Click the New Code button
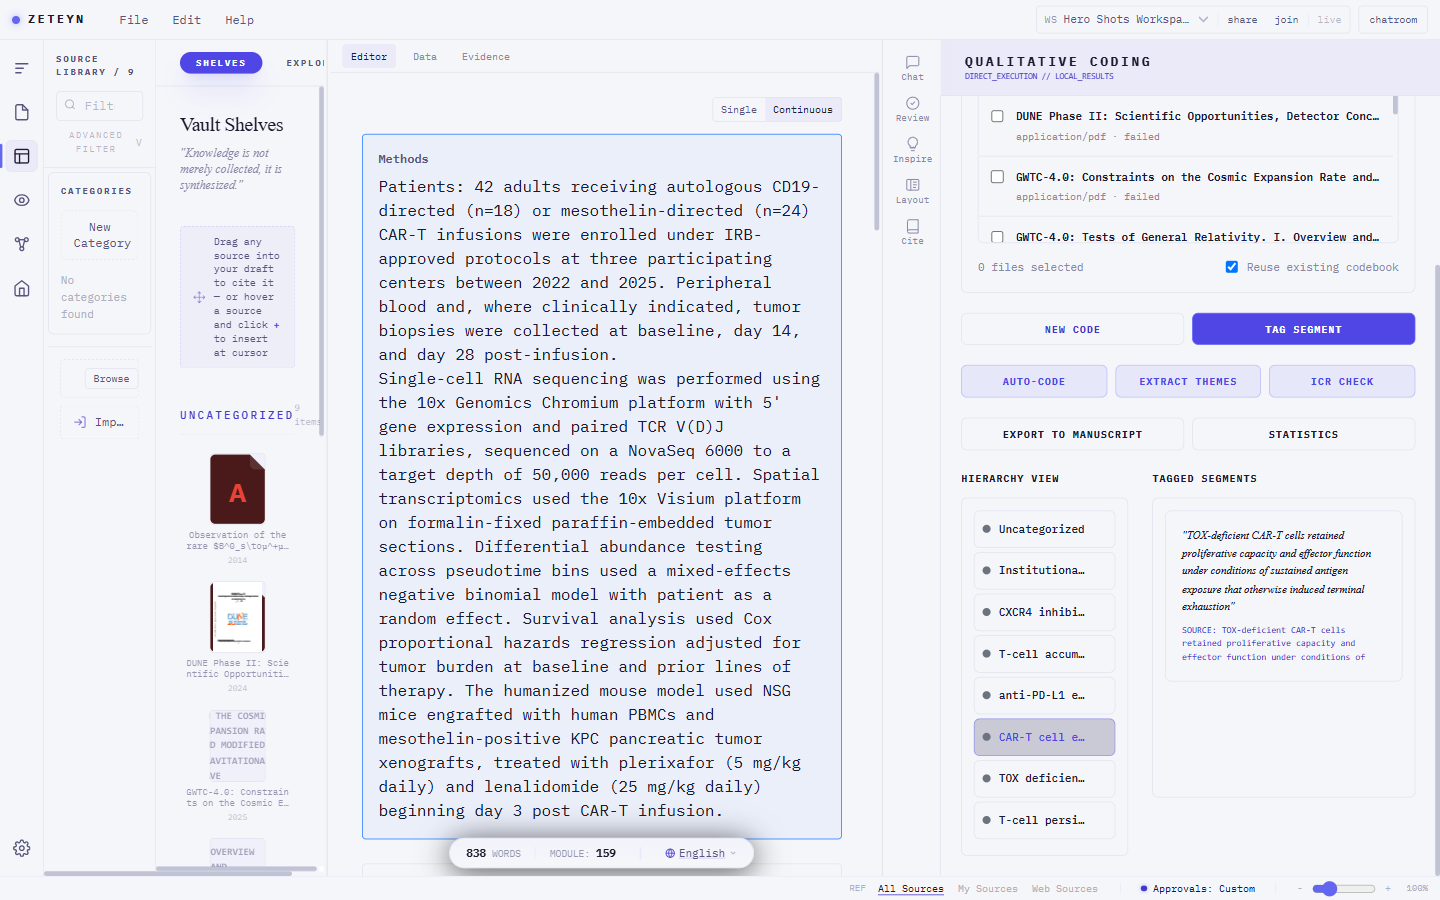Viewport: 1440px width, 900px height. (1072, 329)
